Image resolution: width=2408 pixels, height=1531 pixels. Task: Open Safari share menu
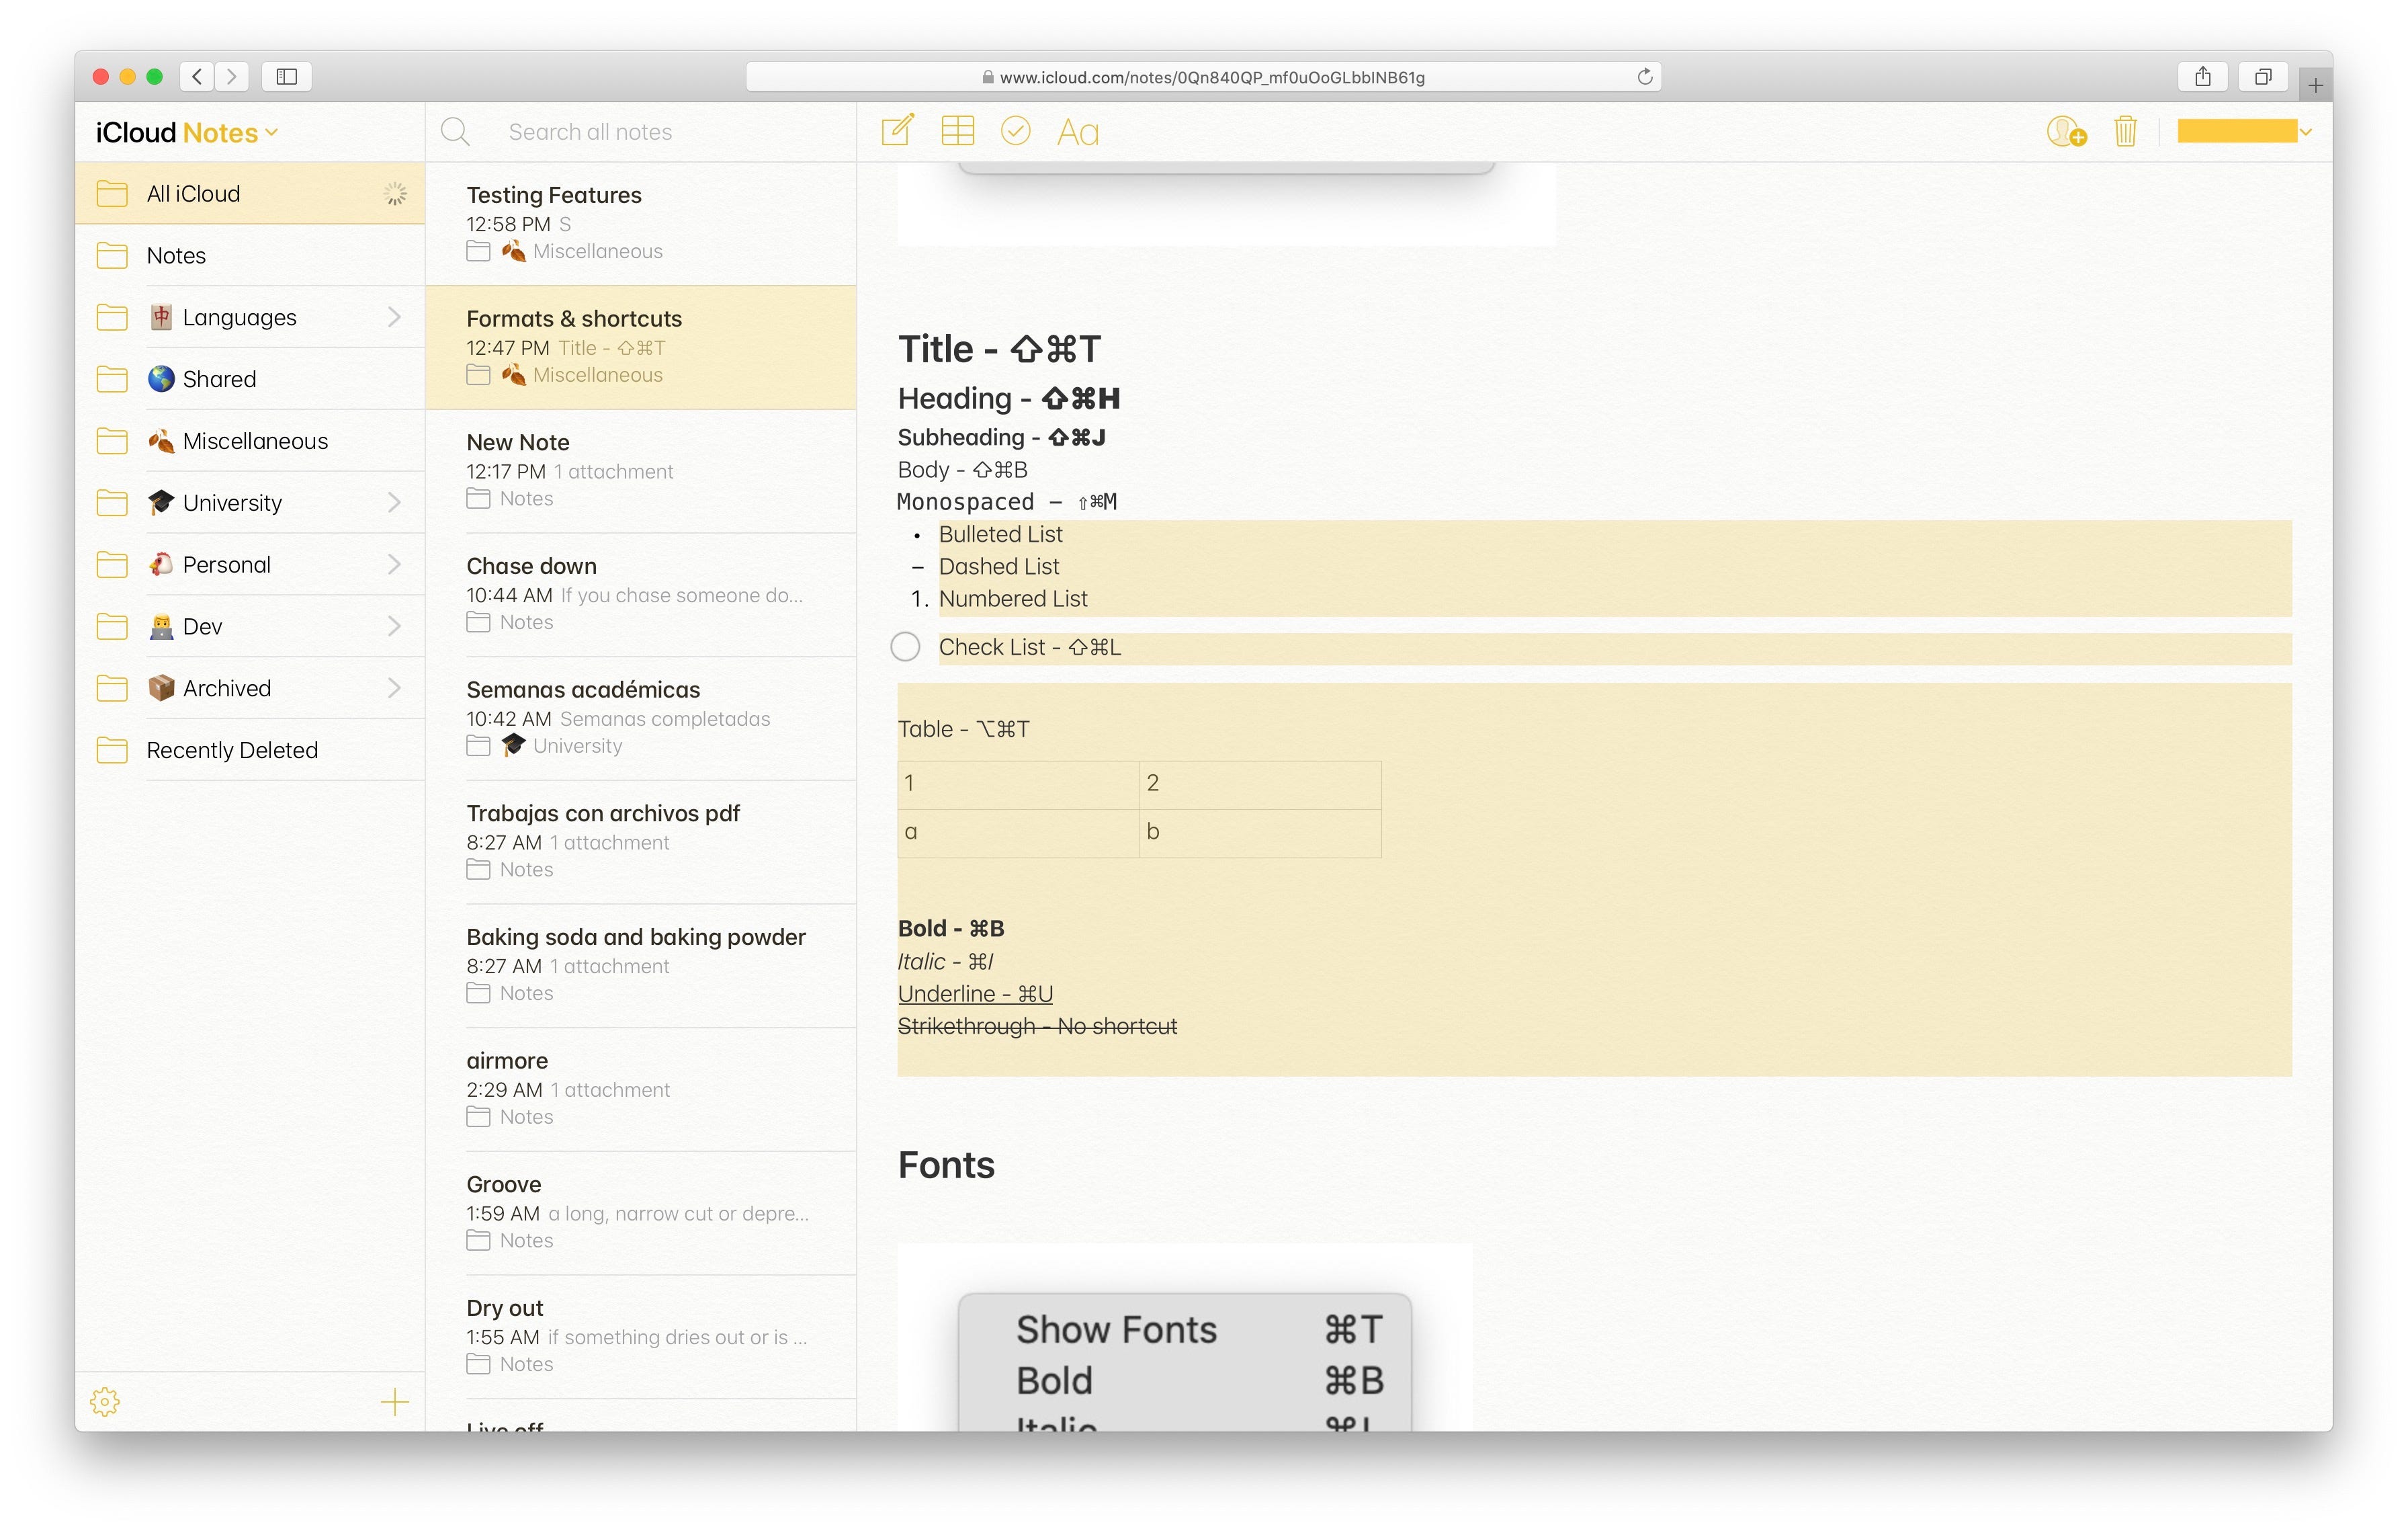2202,76
